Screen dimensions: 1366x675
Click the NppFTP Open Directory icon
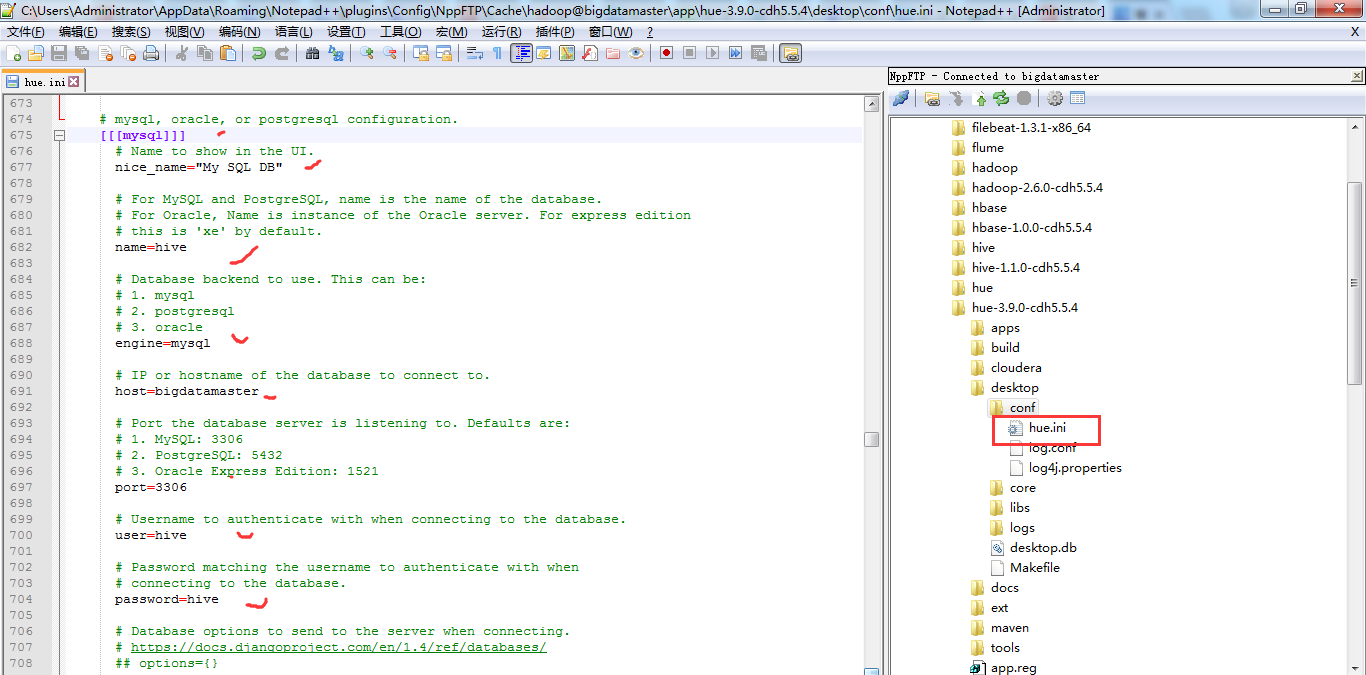point(933,98)
